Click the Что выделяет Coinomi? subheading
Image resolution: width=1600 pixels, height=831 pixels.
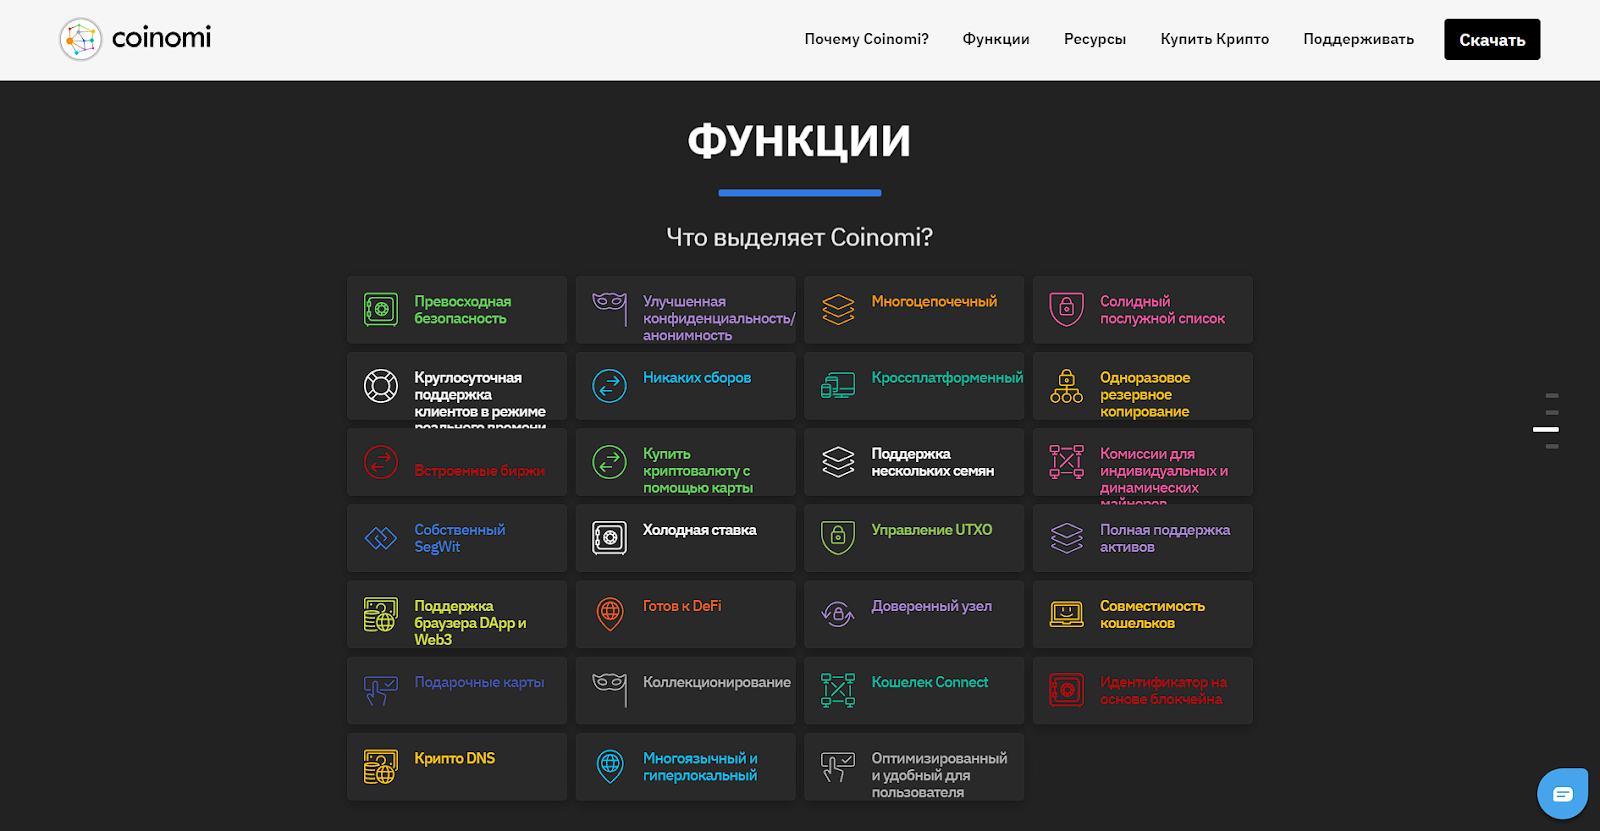click(x=799, y=237)
